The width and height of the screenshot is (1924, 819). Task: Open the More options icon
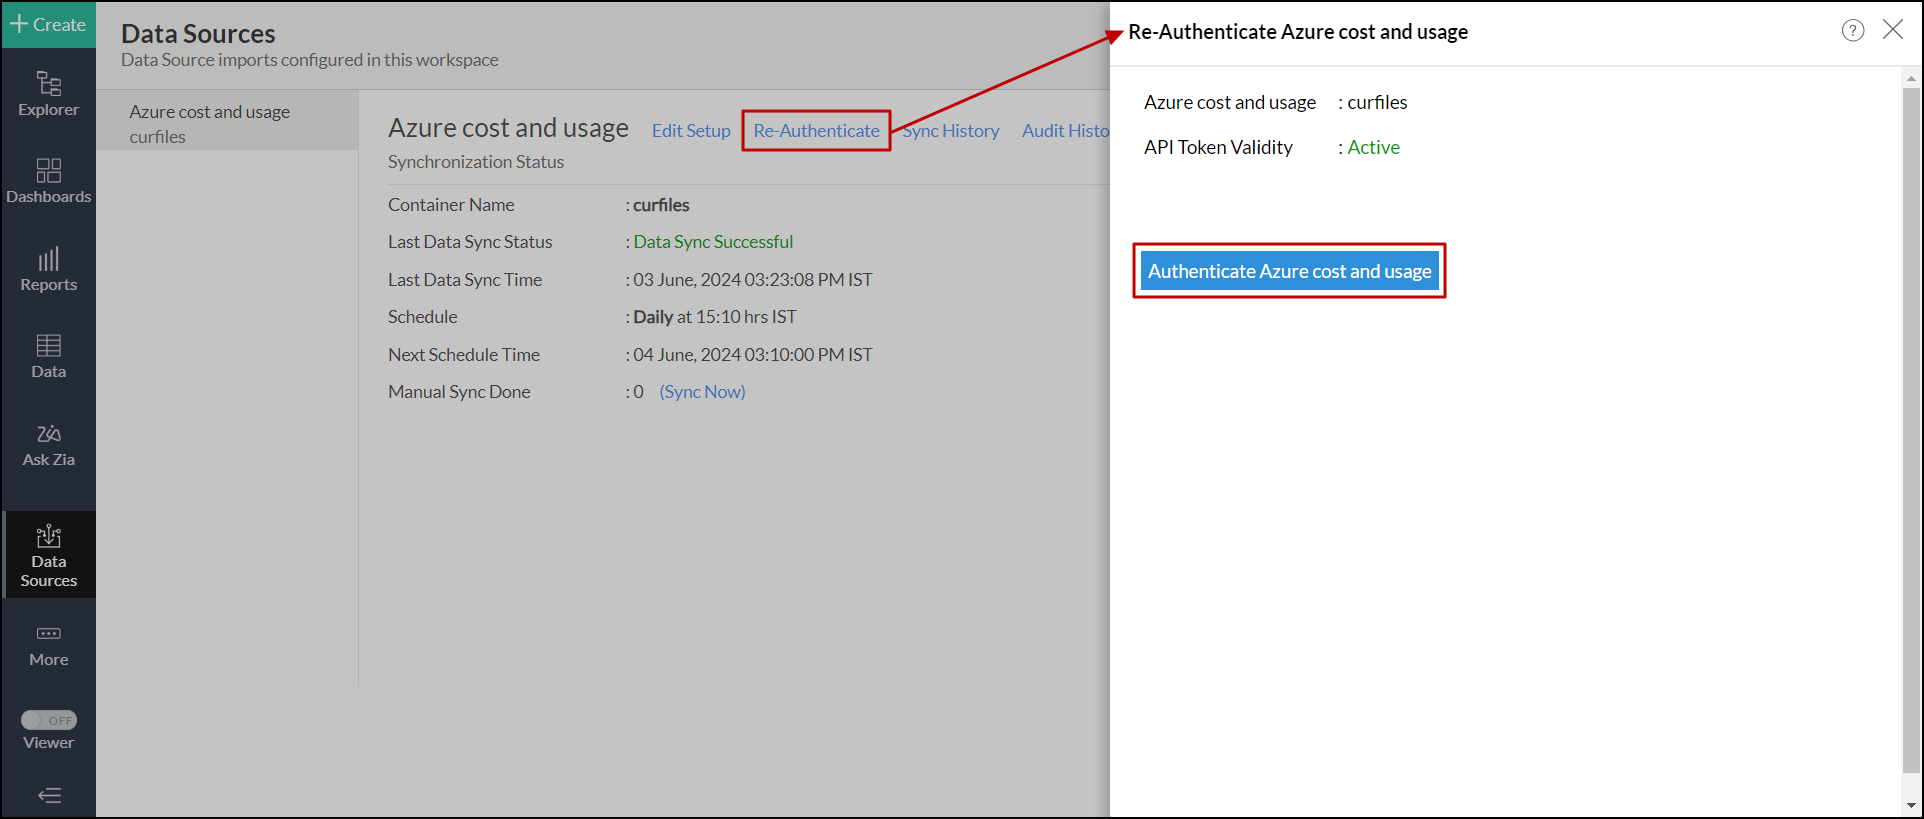[48, 645]
